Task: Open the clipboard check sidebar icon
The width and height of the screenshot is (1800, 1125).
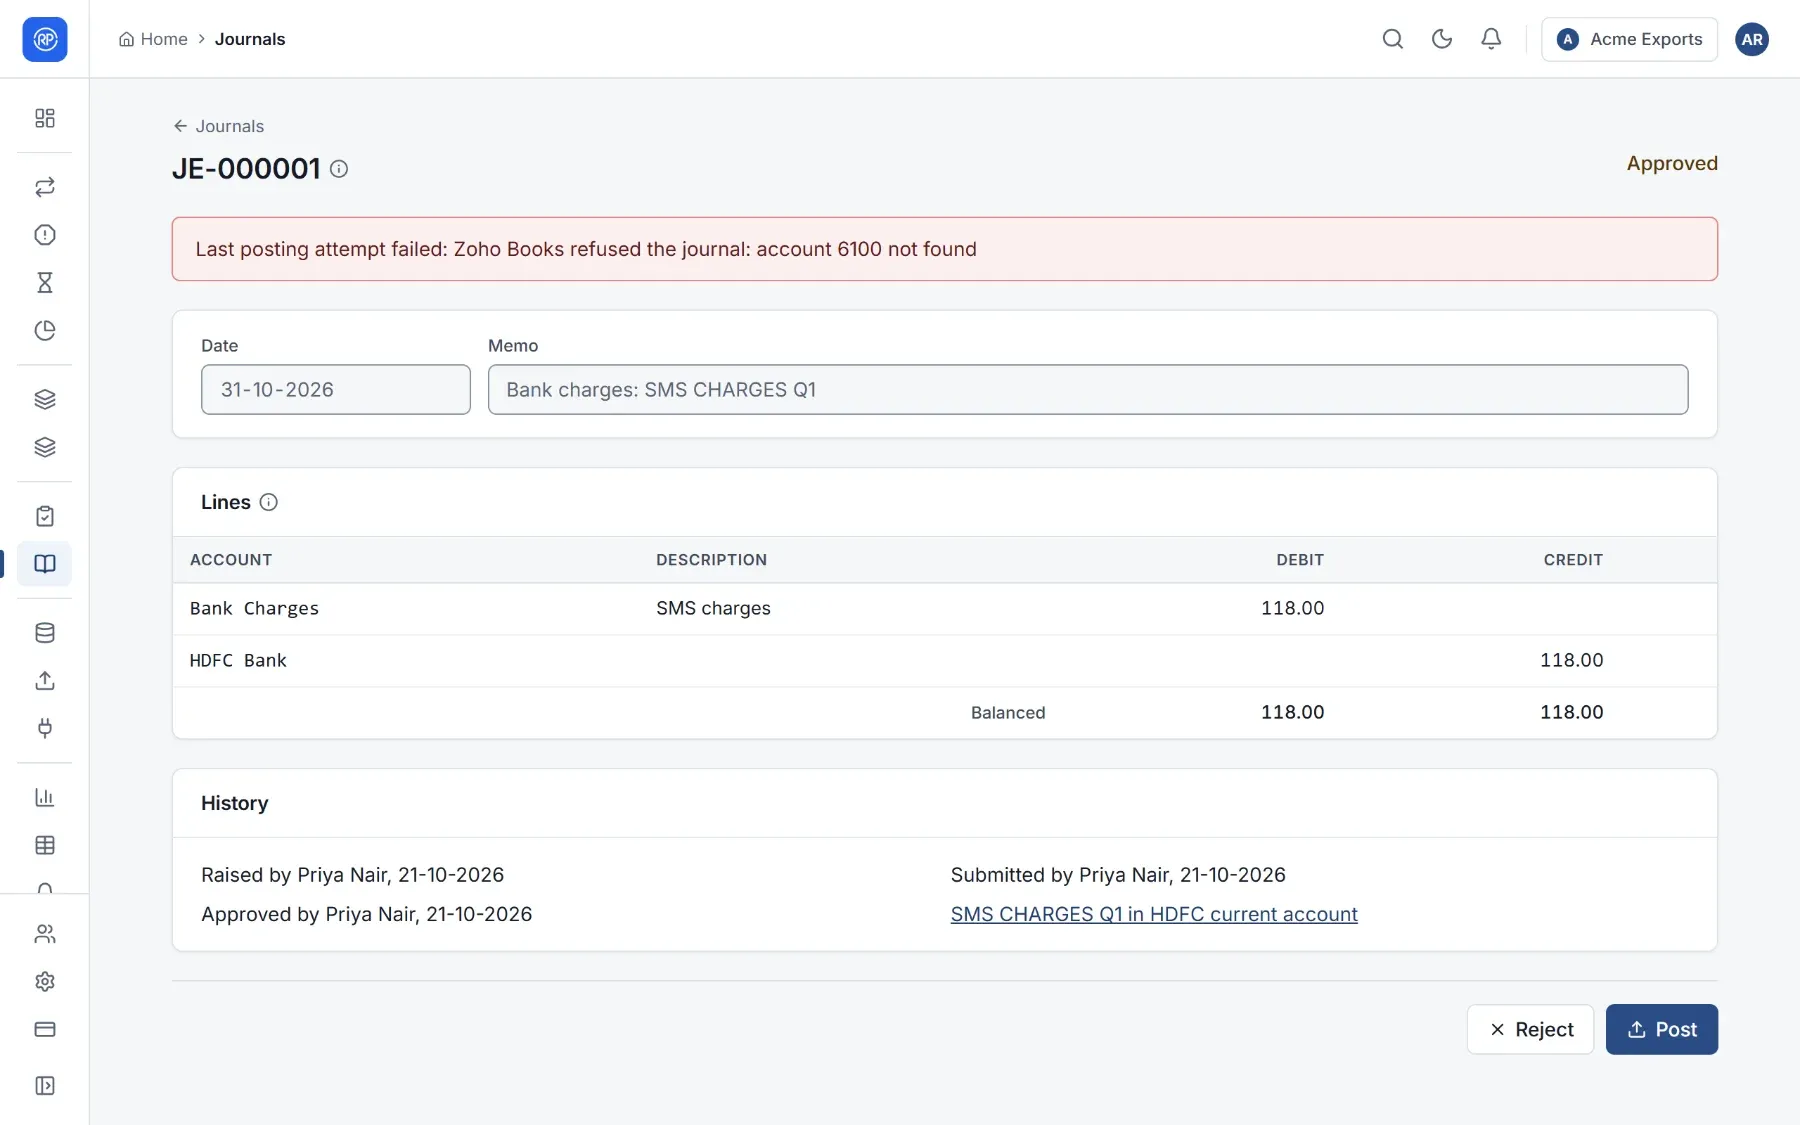Action: pyautogui.click(x=45, y=516)
